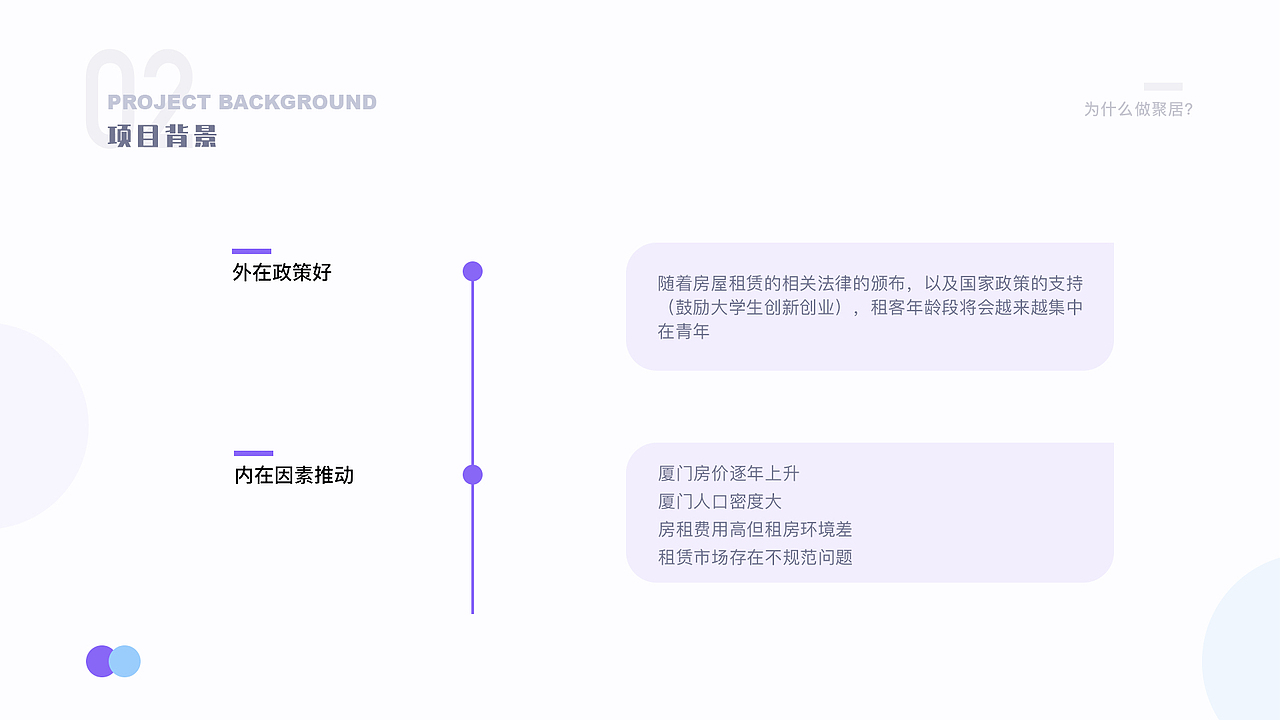Click the PROJECT BACKGROUND title text
1280x720 pixels.
[244, 101]
